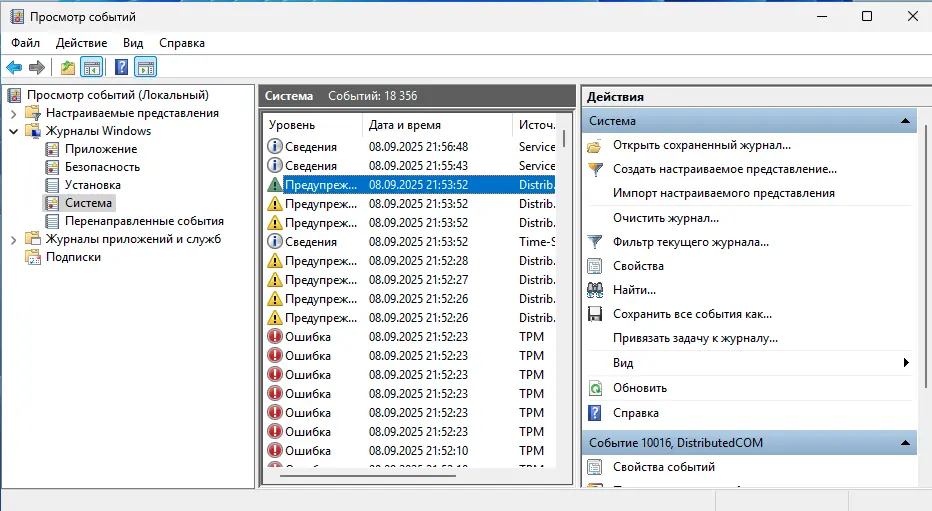This screenshot has width=932, height=511.
Task: Click the floppy disk icon for Сохранить все события как
Action: click(x=595, y=314)
